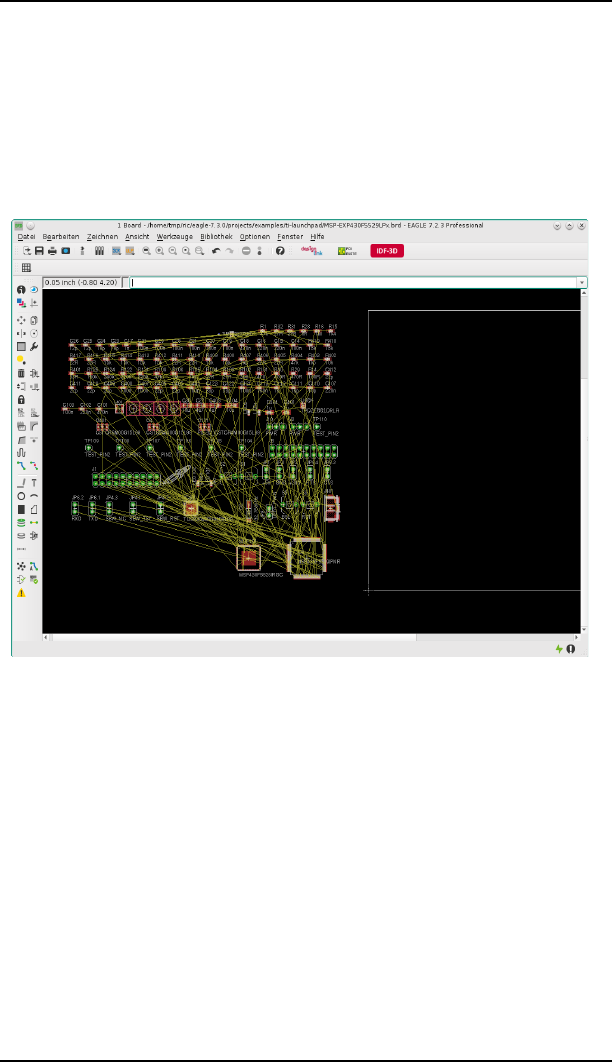Screen dimensions: 612x1062
Task: Save the board with floppy icon
Action: coord(39,251)
